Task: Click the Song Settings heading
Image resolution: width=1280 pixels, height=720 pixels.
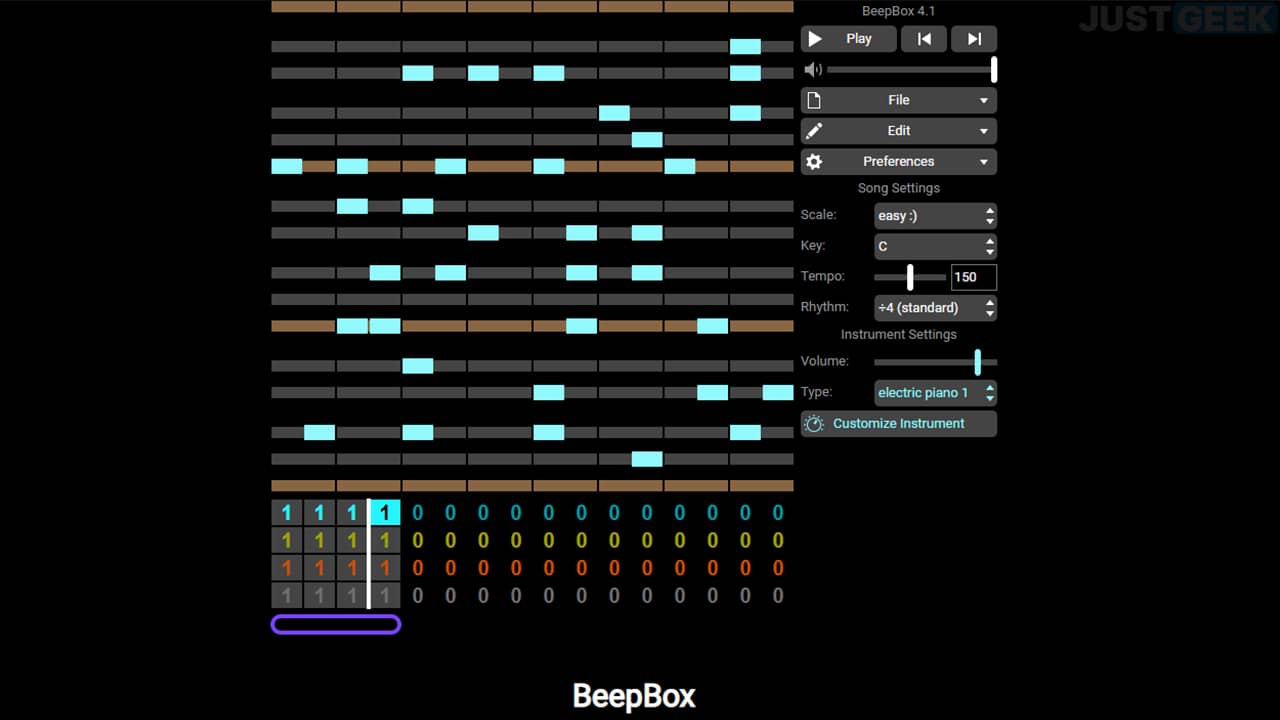Action: 899,188
